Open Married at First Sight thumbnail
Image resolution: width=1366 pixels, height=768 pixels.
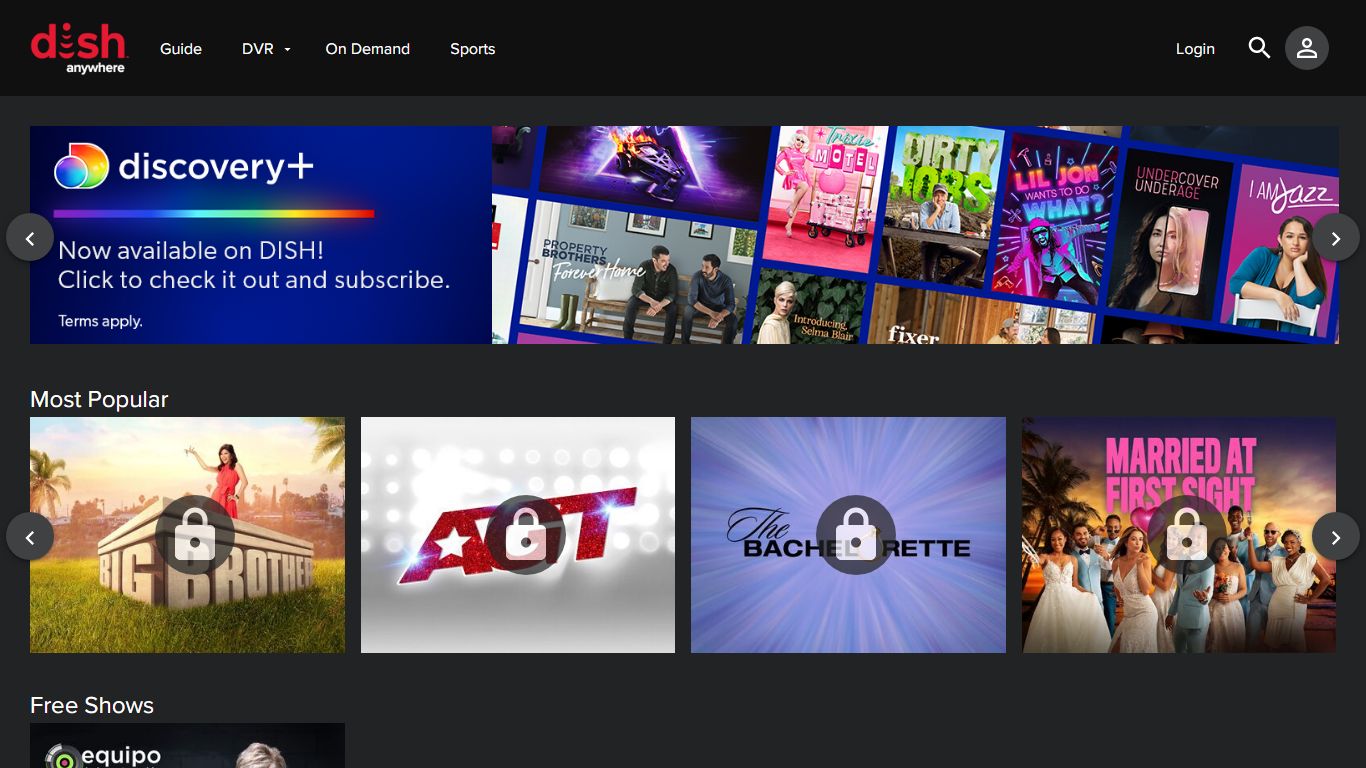(1179, 535)
